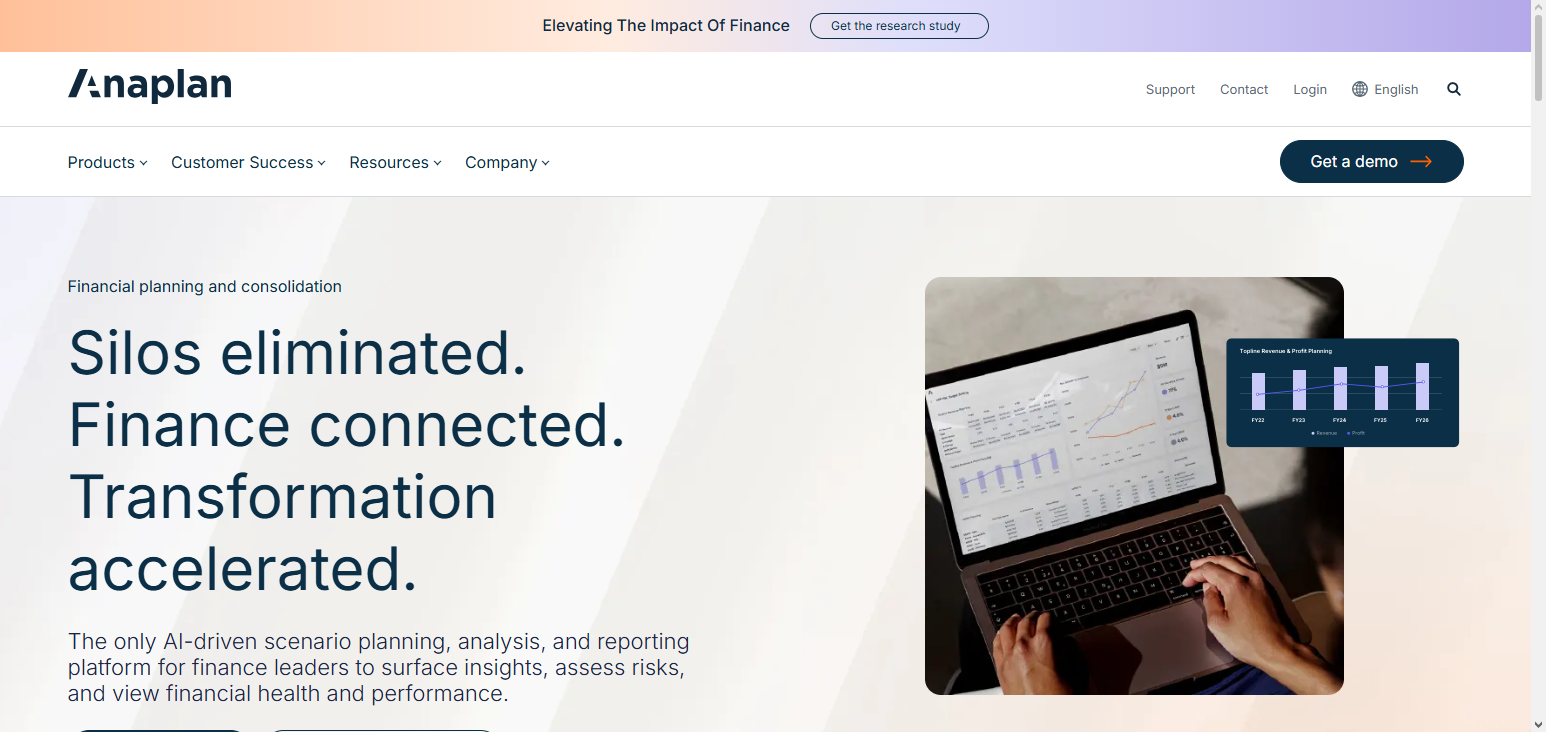Image resolution: width=1546 pixels, height=732 pixels.
Task: Select the Contact menu item
Action: tap(1243, 89)
